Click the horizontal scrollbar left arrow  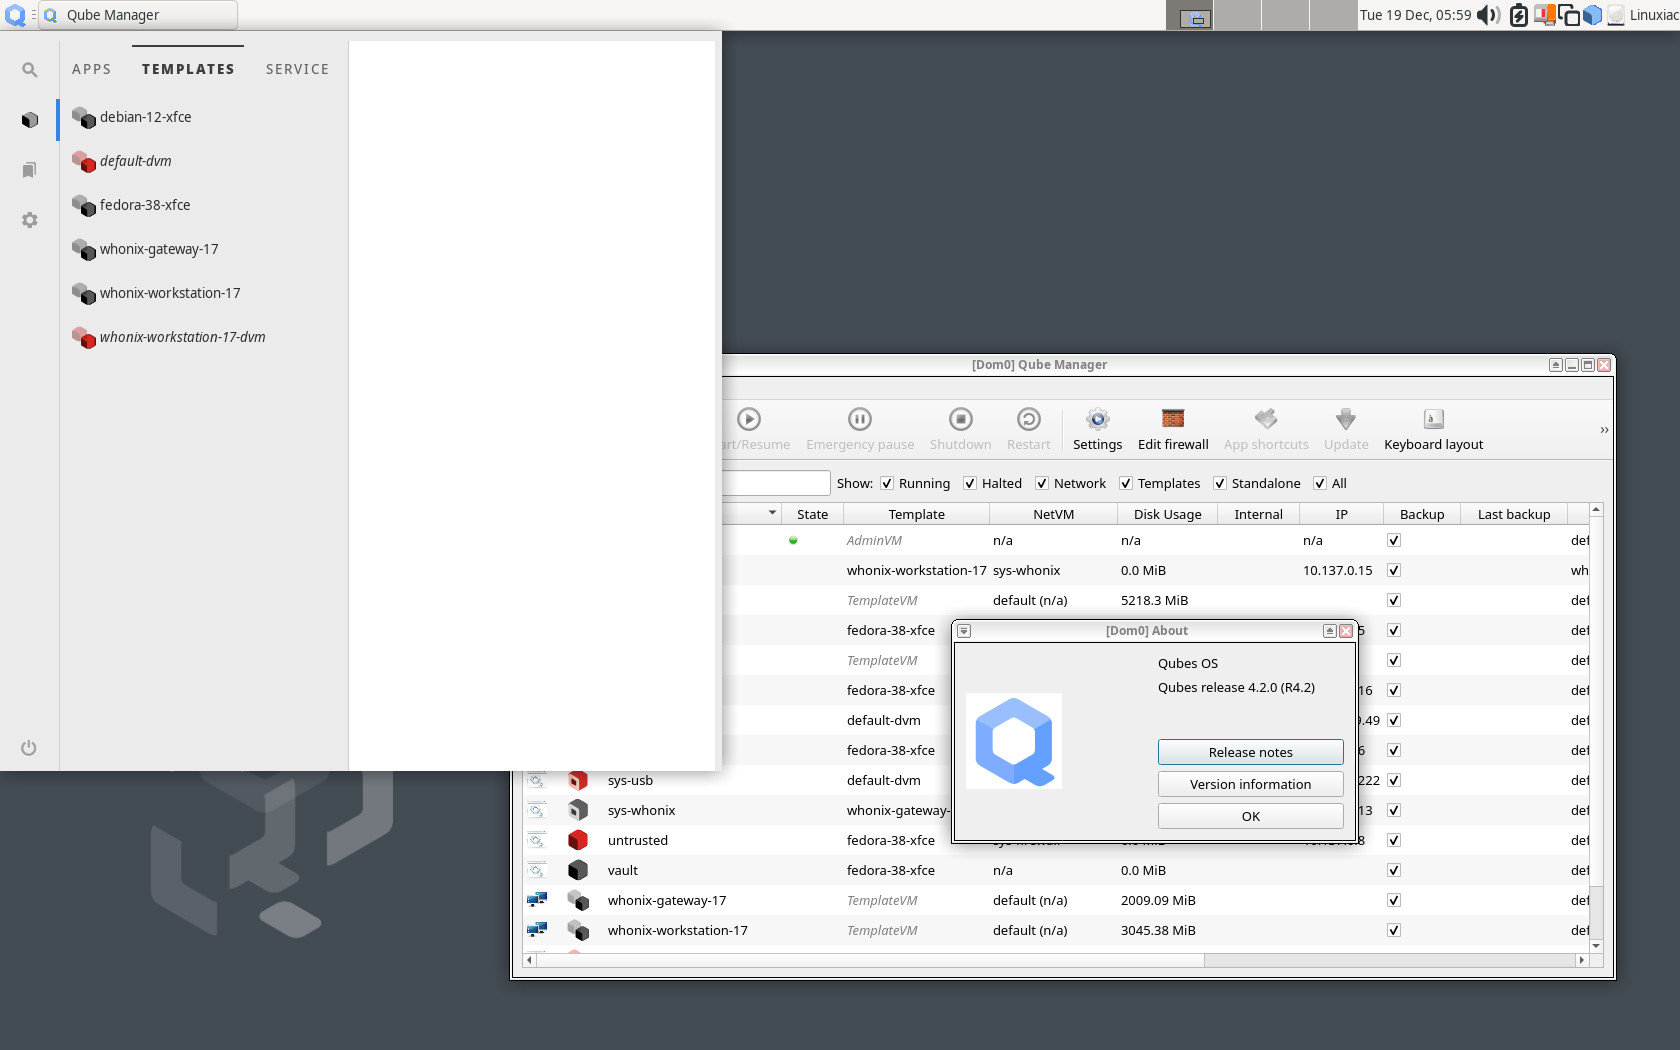coord(530,960)
